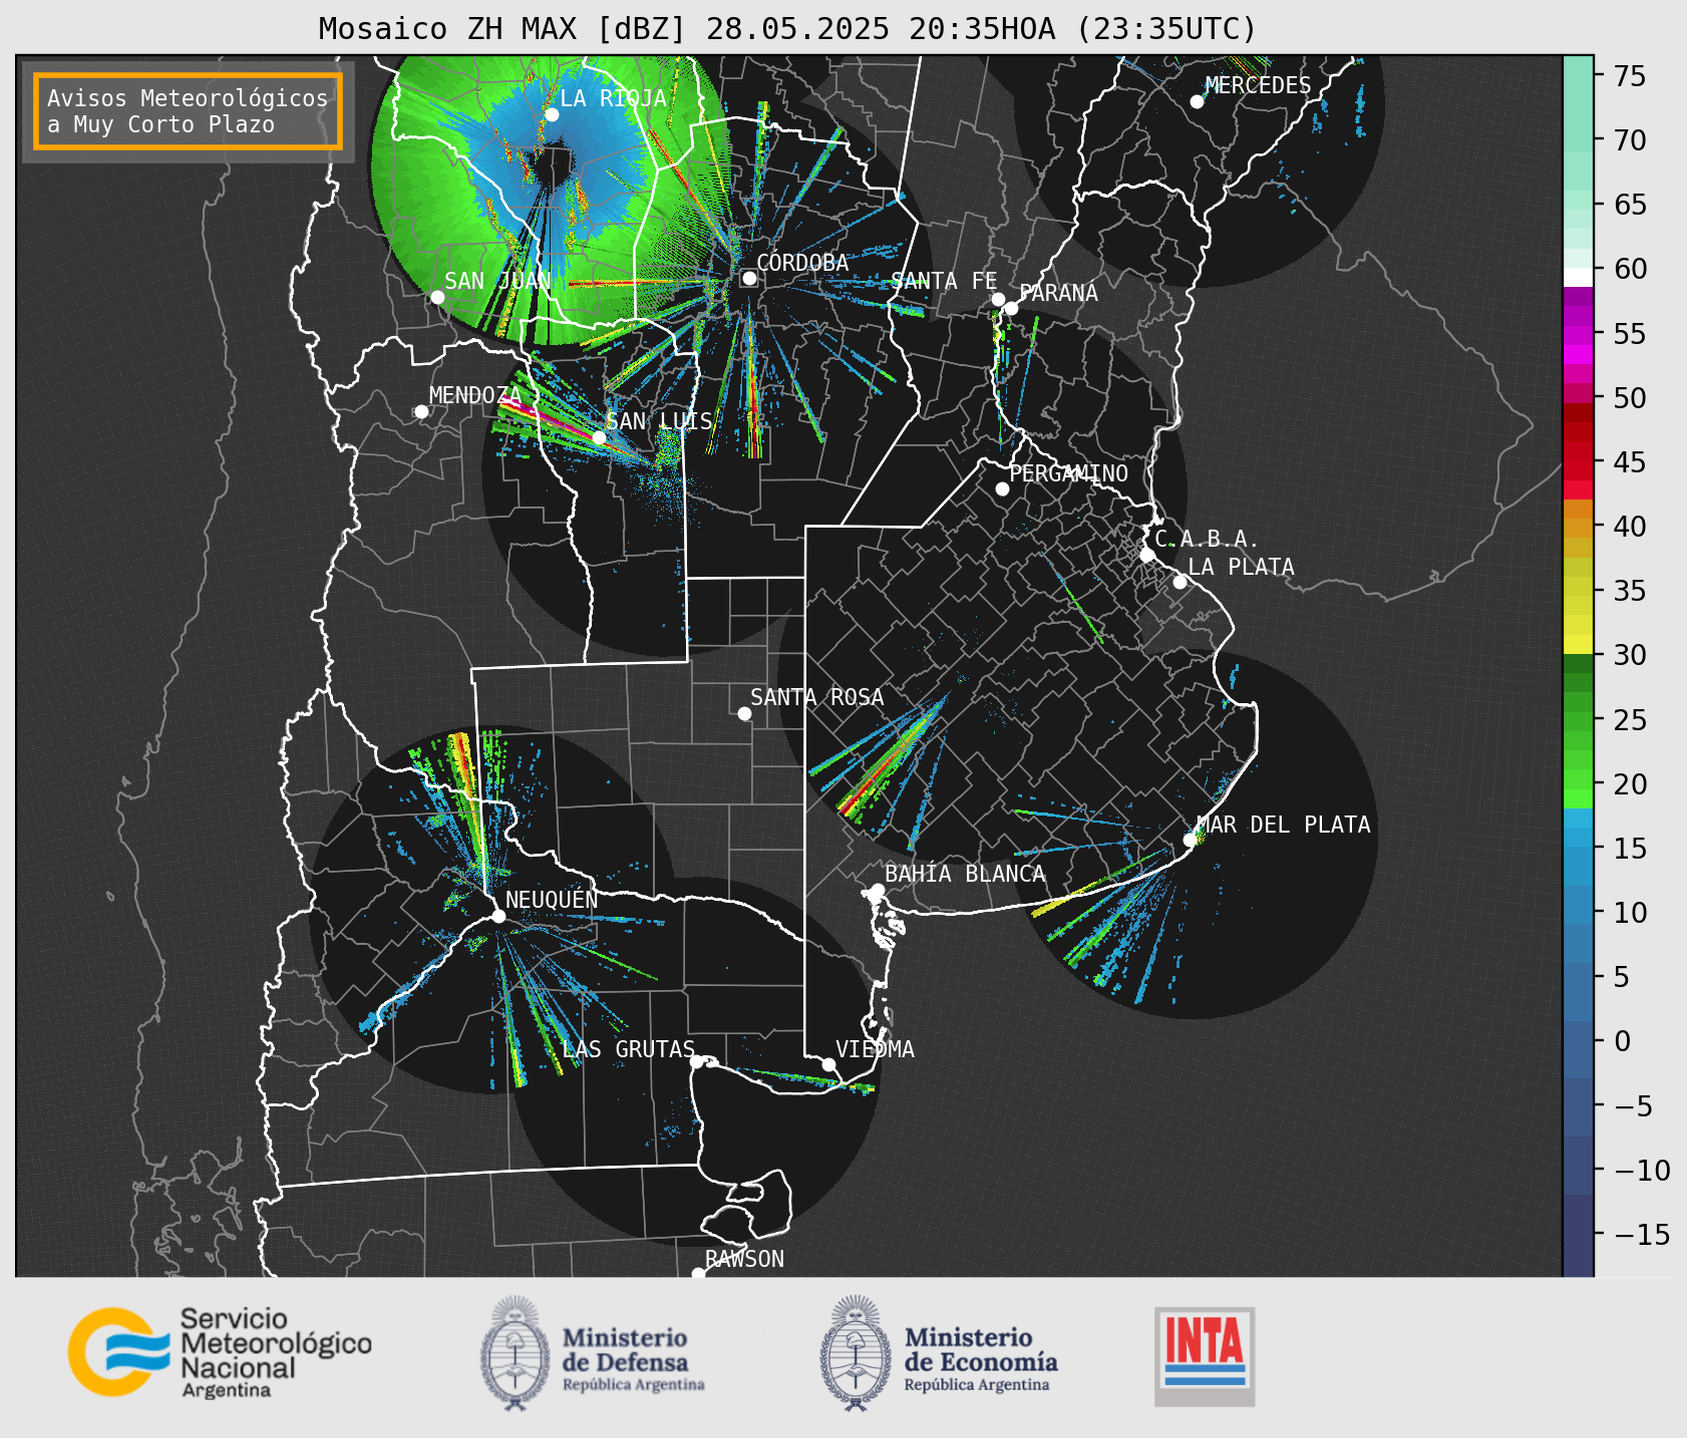Click the MAR DEL PLATA map label

(1283, 824)
